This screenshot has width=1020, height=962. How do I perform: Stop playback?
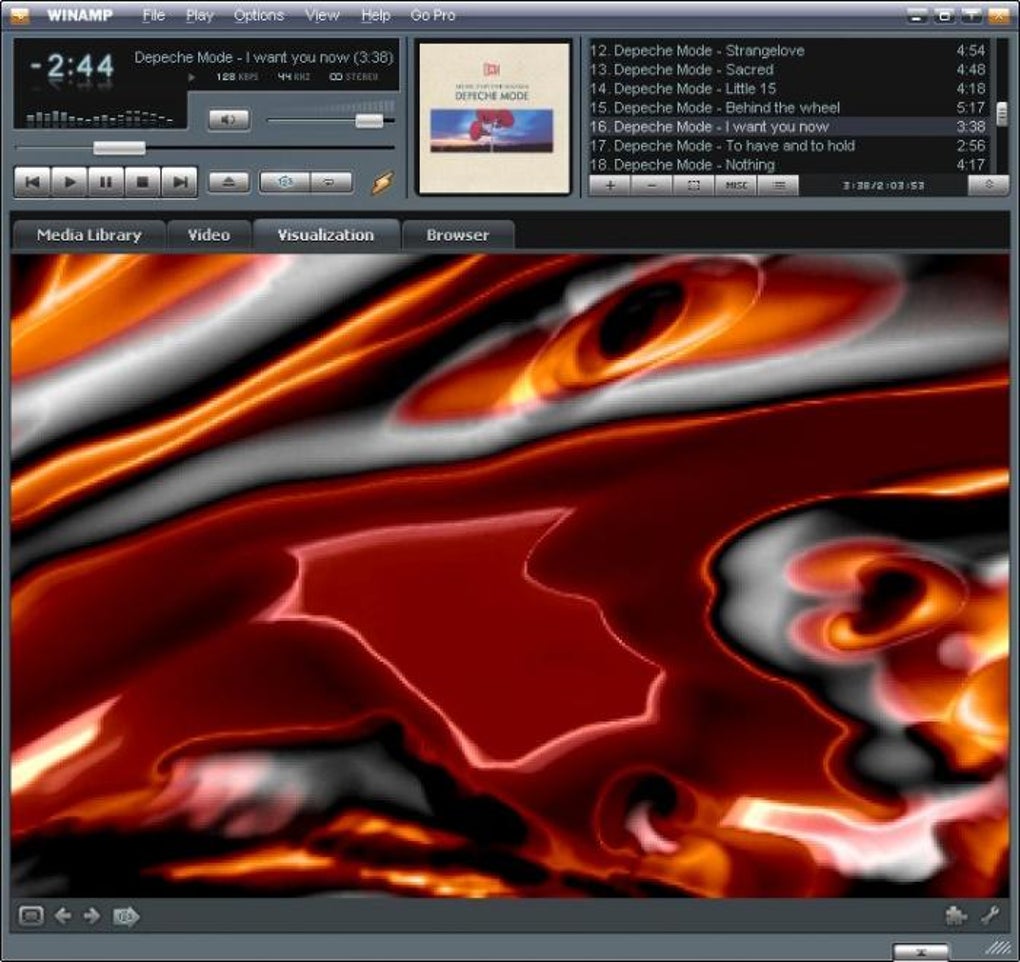142,182
